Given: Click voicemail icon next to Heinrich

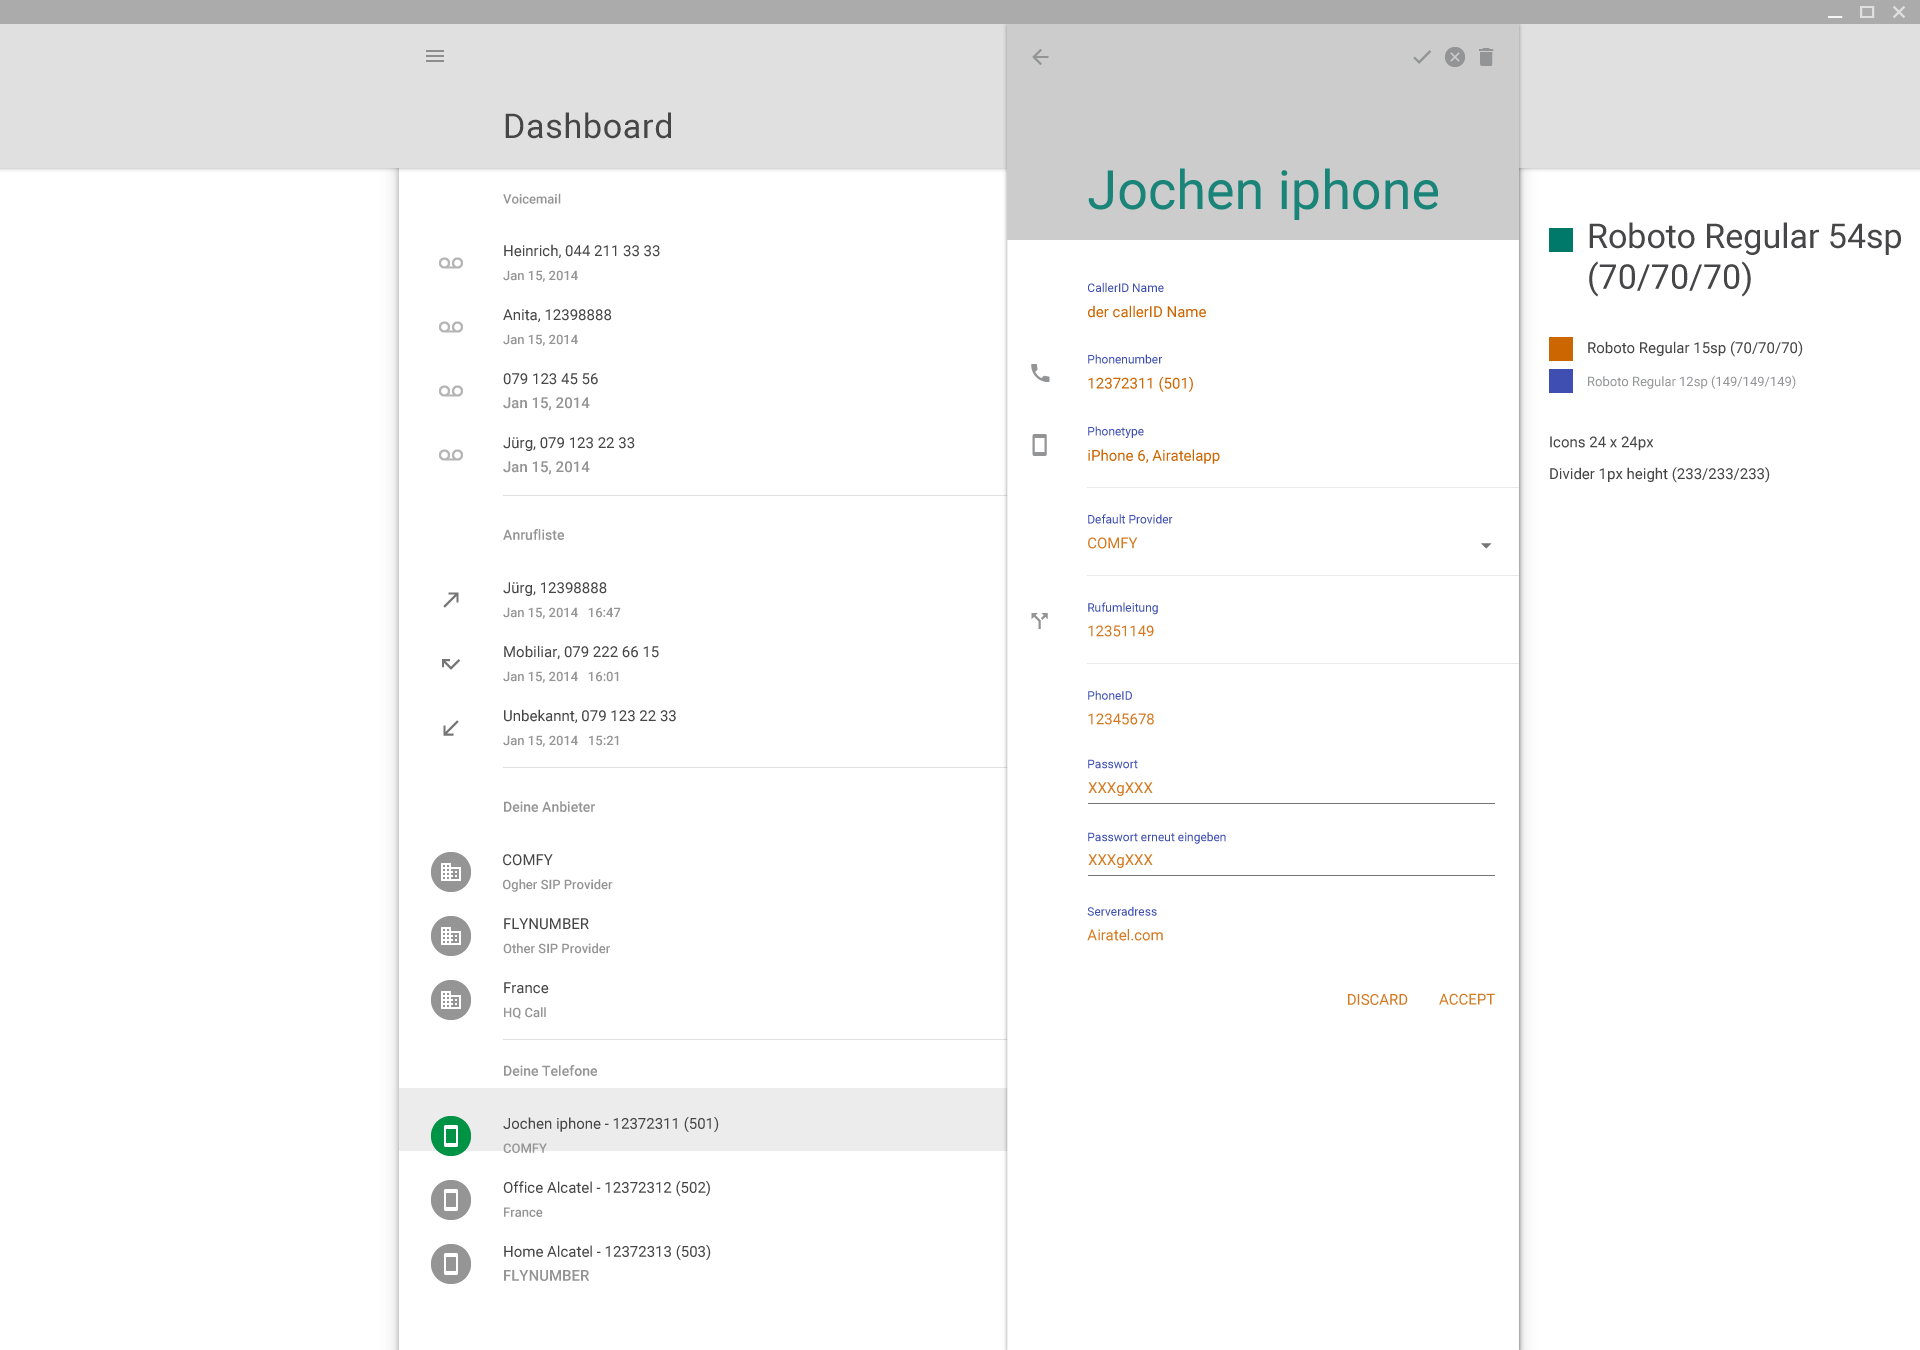Looking at the screenshot, I should (451, 263).
